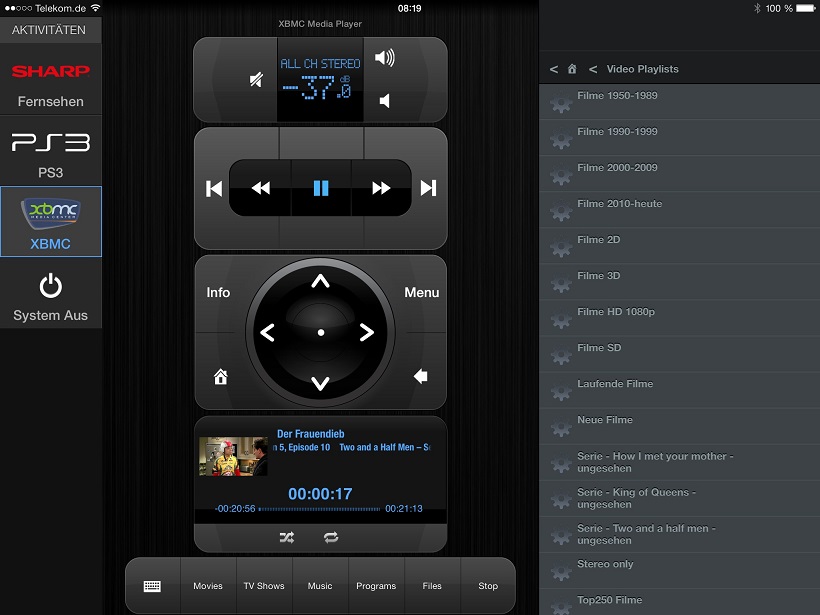Select the PS3 activity
This screenshot has height=615, width=820.
[x=51, y=151]
